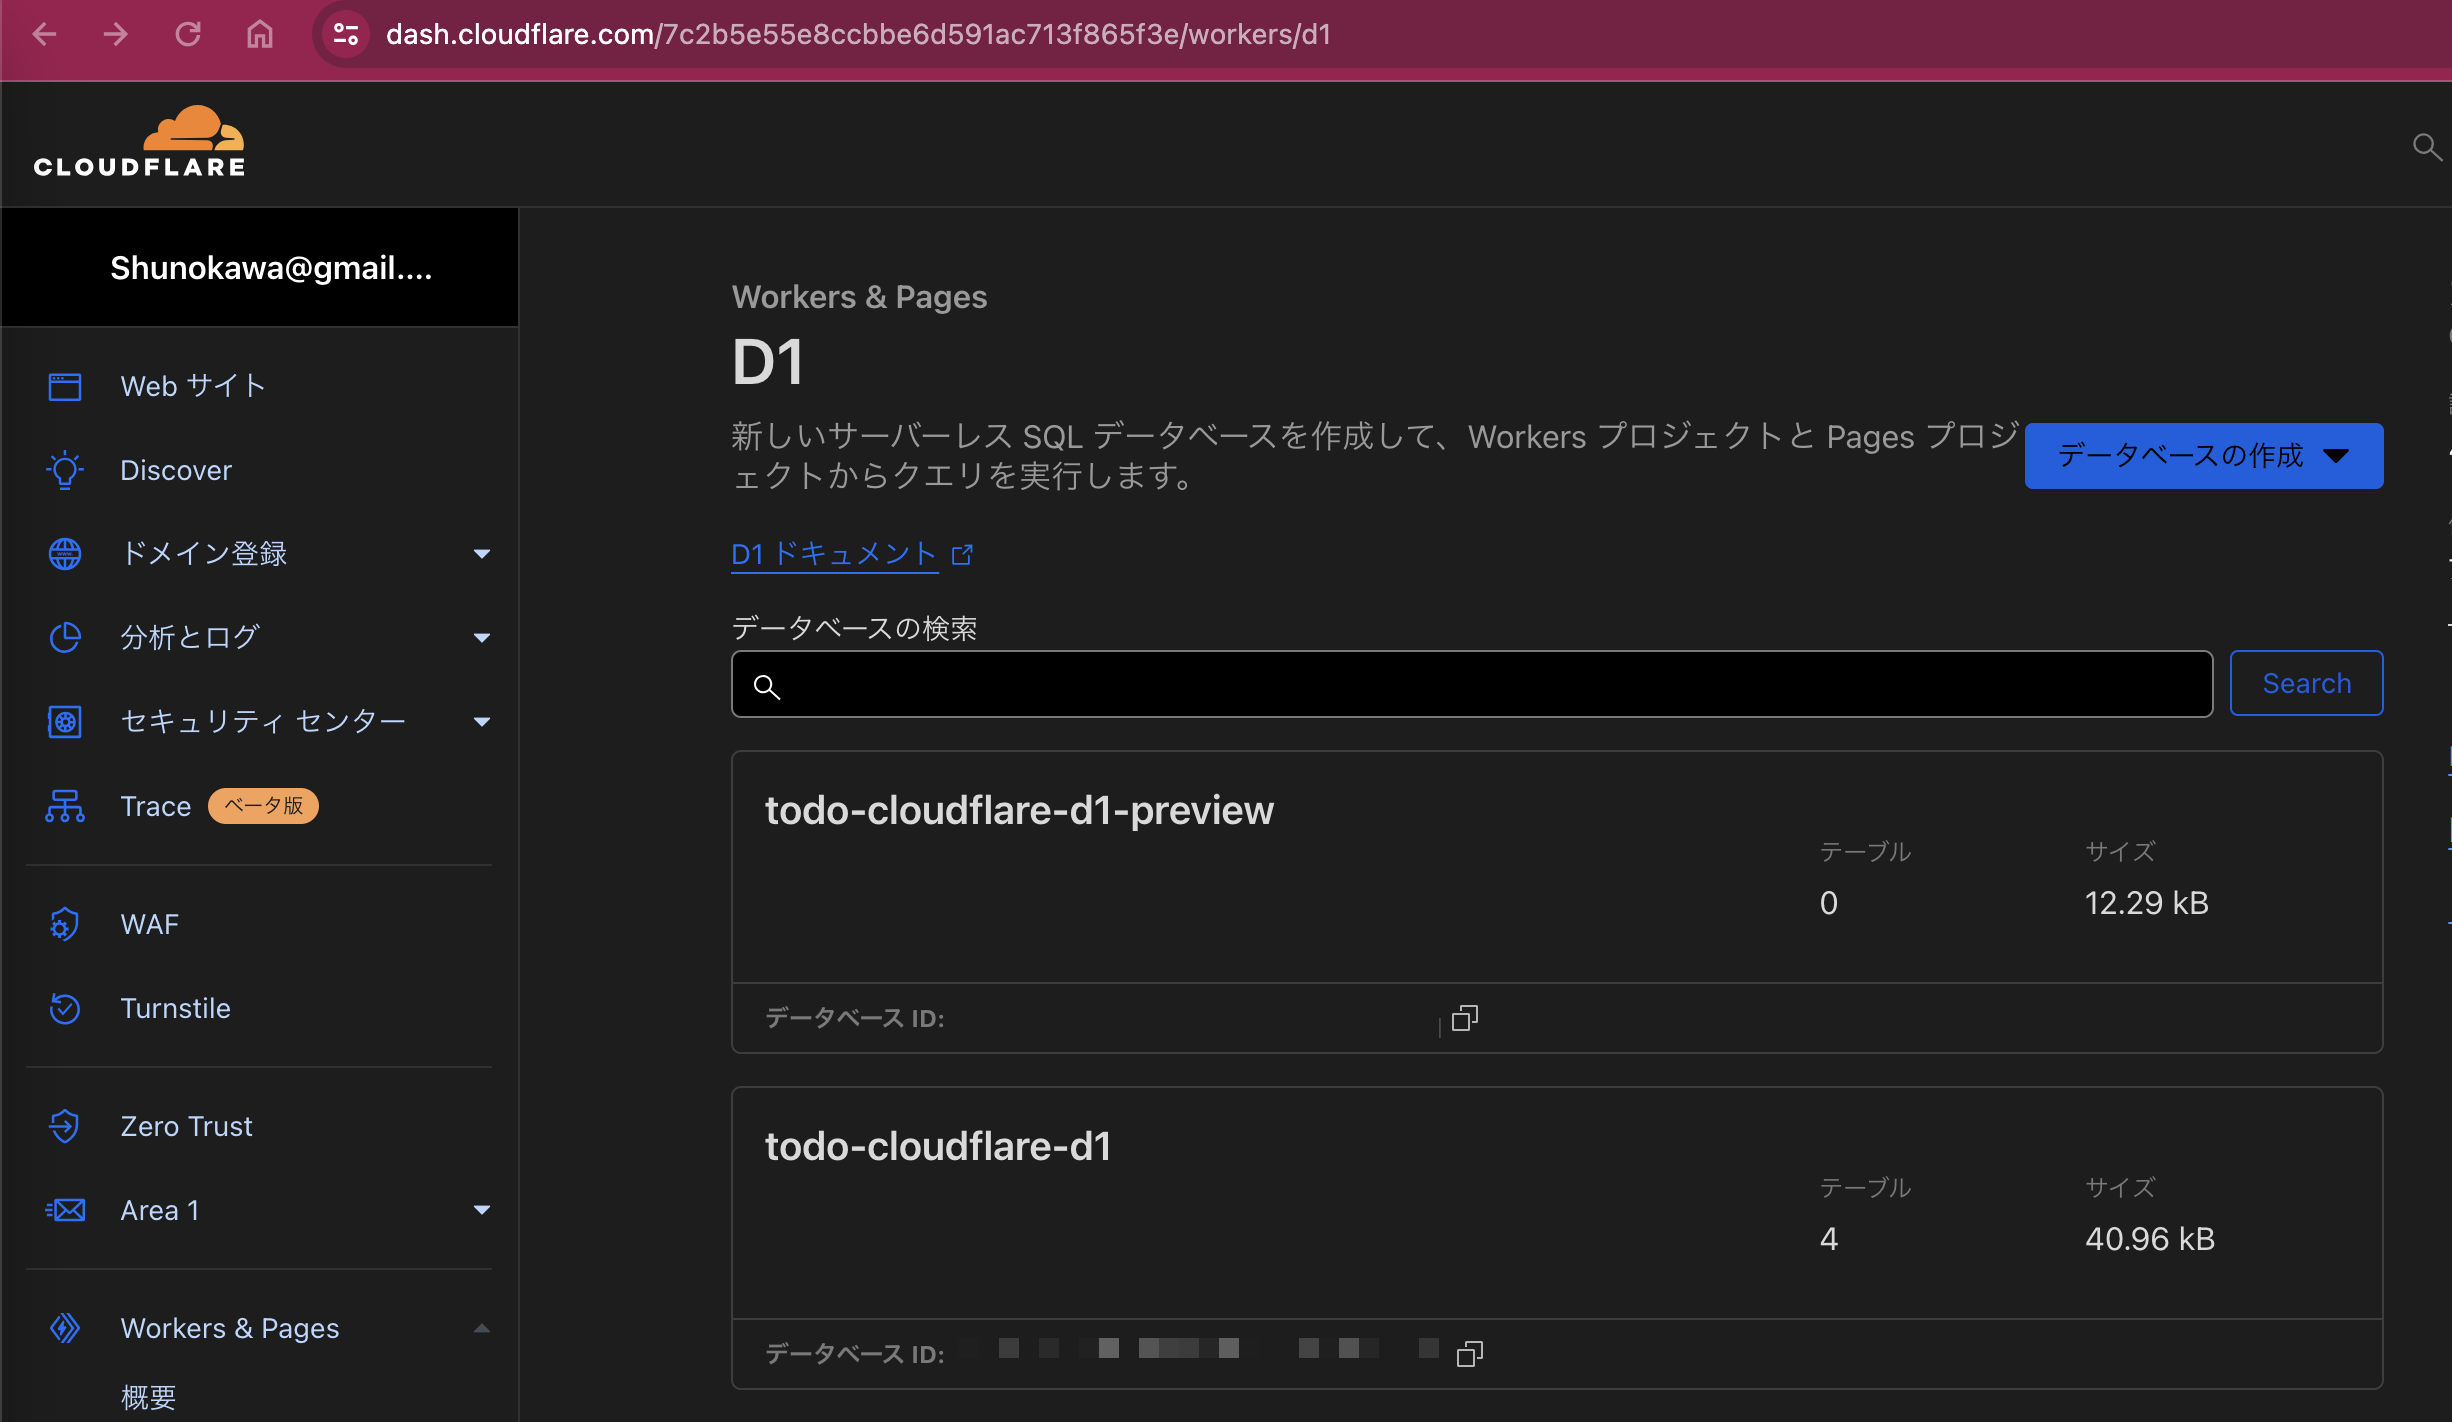Click the Search button

point(2306,683)
